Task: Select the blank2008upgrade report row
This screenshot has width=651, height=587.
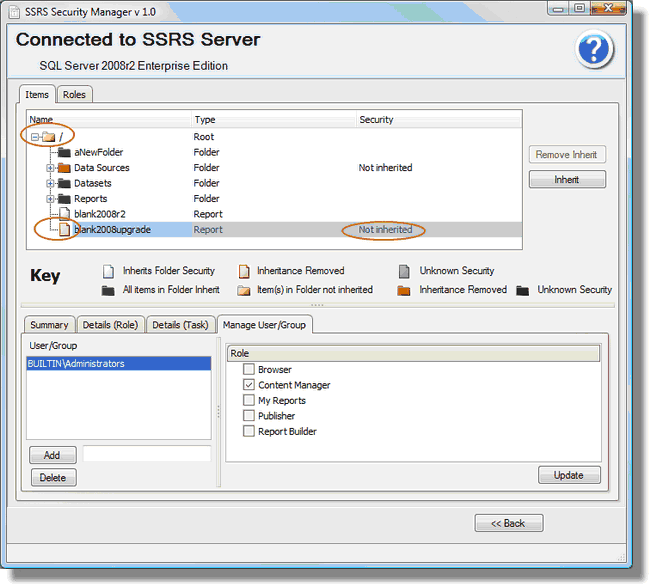Action: (x=274, y=229)
